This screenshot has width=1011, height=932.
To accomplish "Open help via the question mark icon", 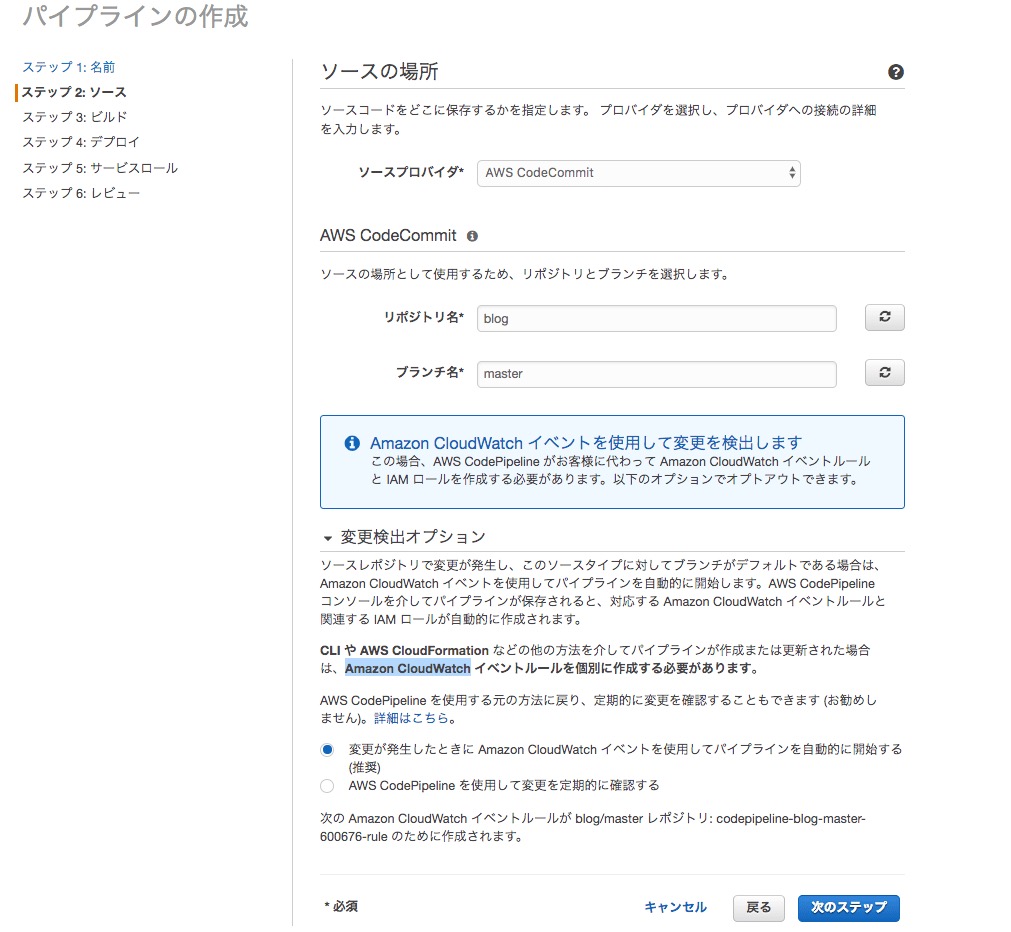I will [896, 72].
